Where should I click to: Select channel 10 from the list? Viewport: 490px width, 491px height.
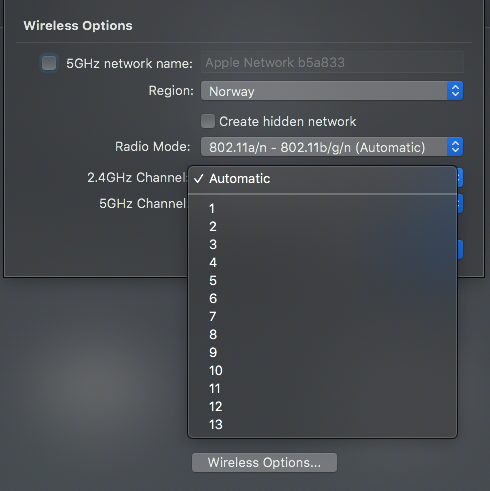pyautogui.click(x=322, y=371)
